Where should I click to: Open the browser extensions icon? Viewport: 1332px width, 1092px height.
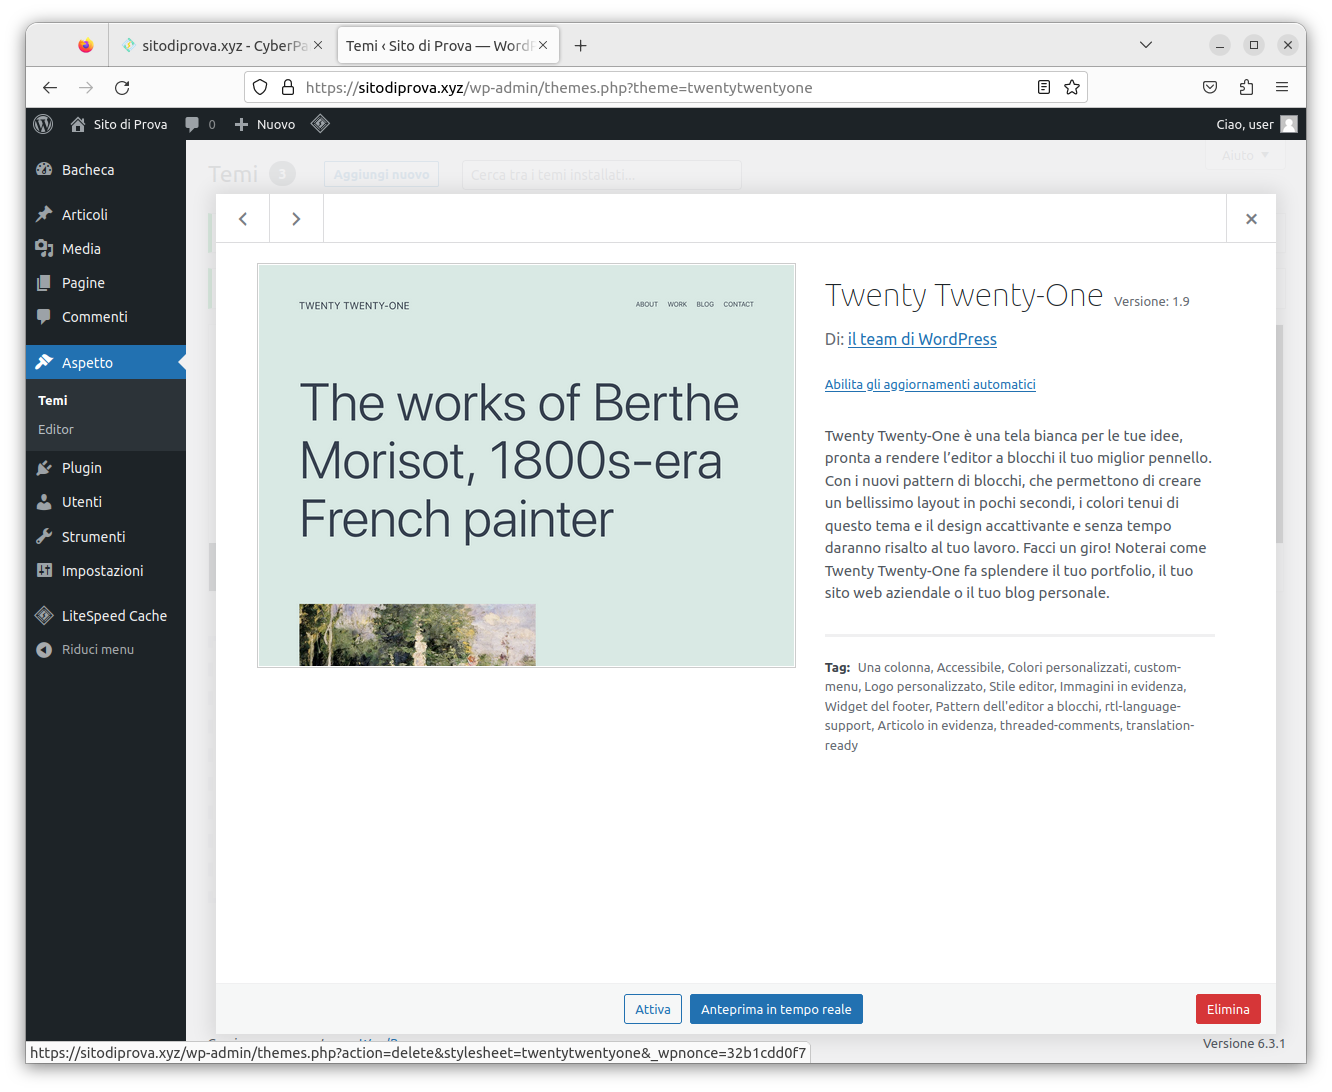[x=1246, y=88]
